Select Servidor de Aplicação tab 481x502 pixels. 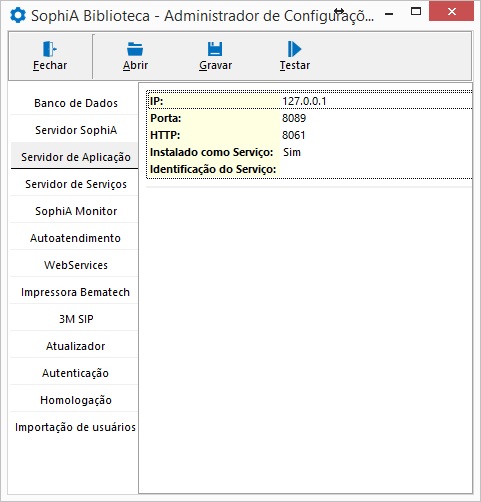point(74,157)
